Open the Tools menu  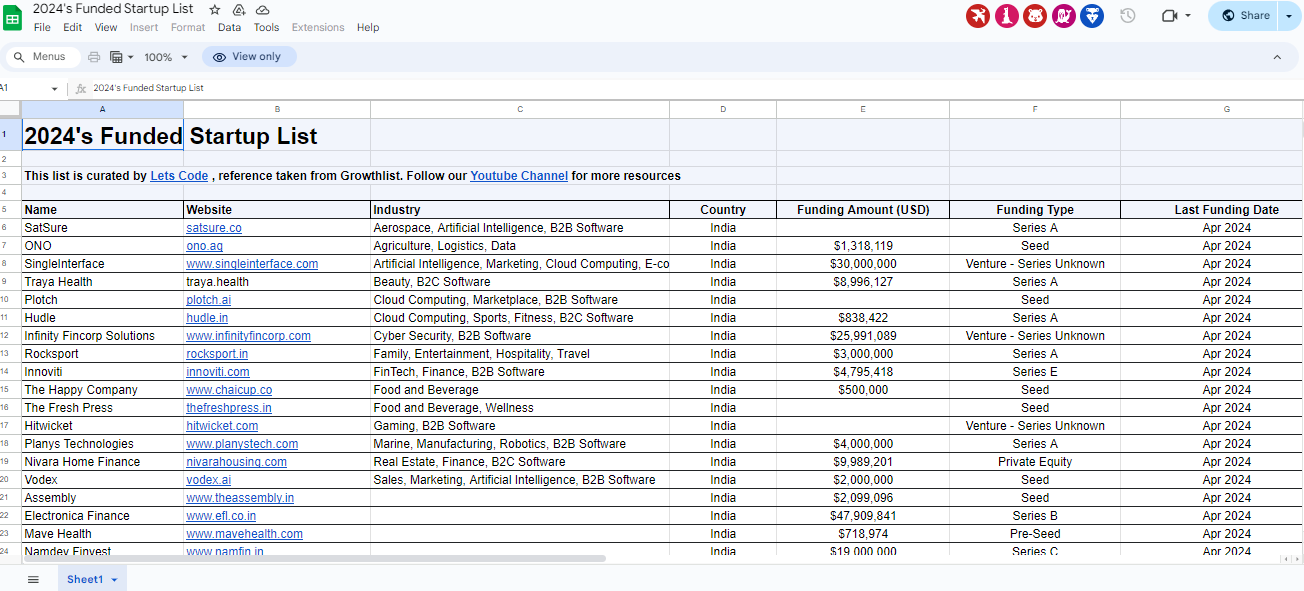pyautogui.click(x=266, y=28)
